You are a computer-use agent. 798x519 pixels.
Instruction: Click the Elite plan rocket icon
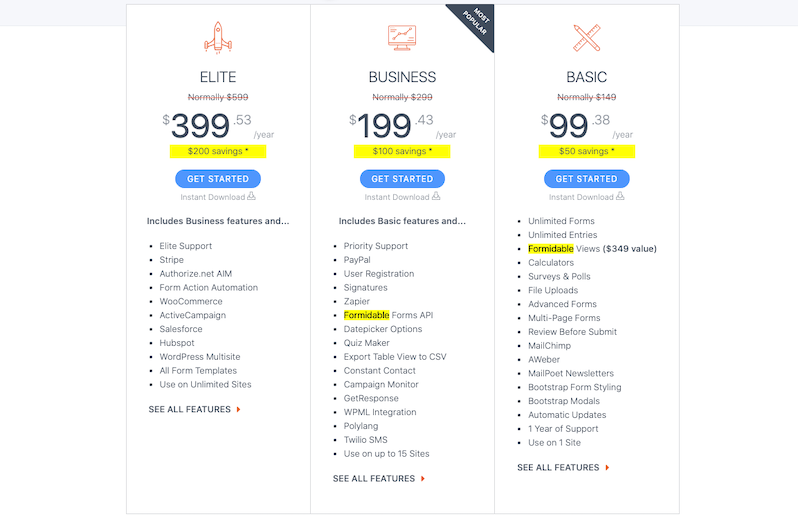[218, 38]
